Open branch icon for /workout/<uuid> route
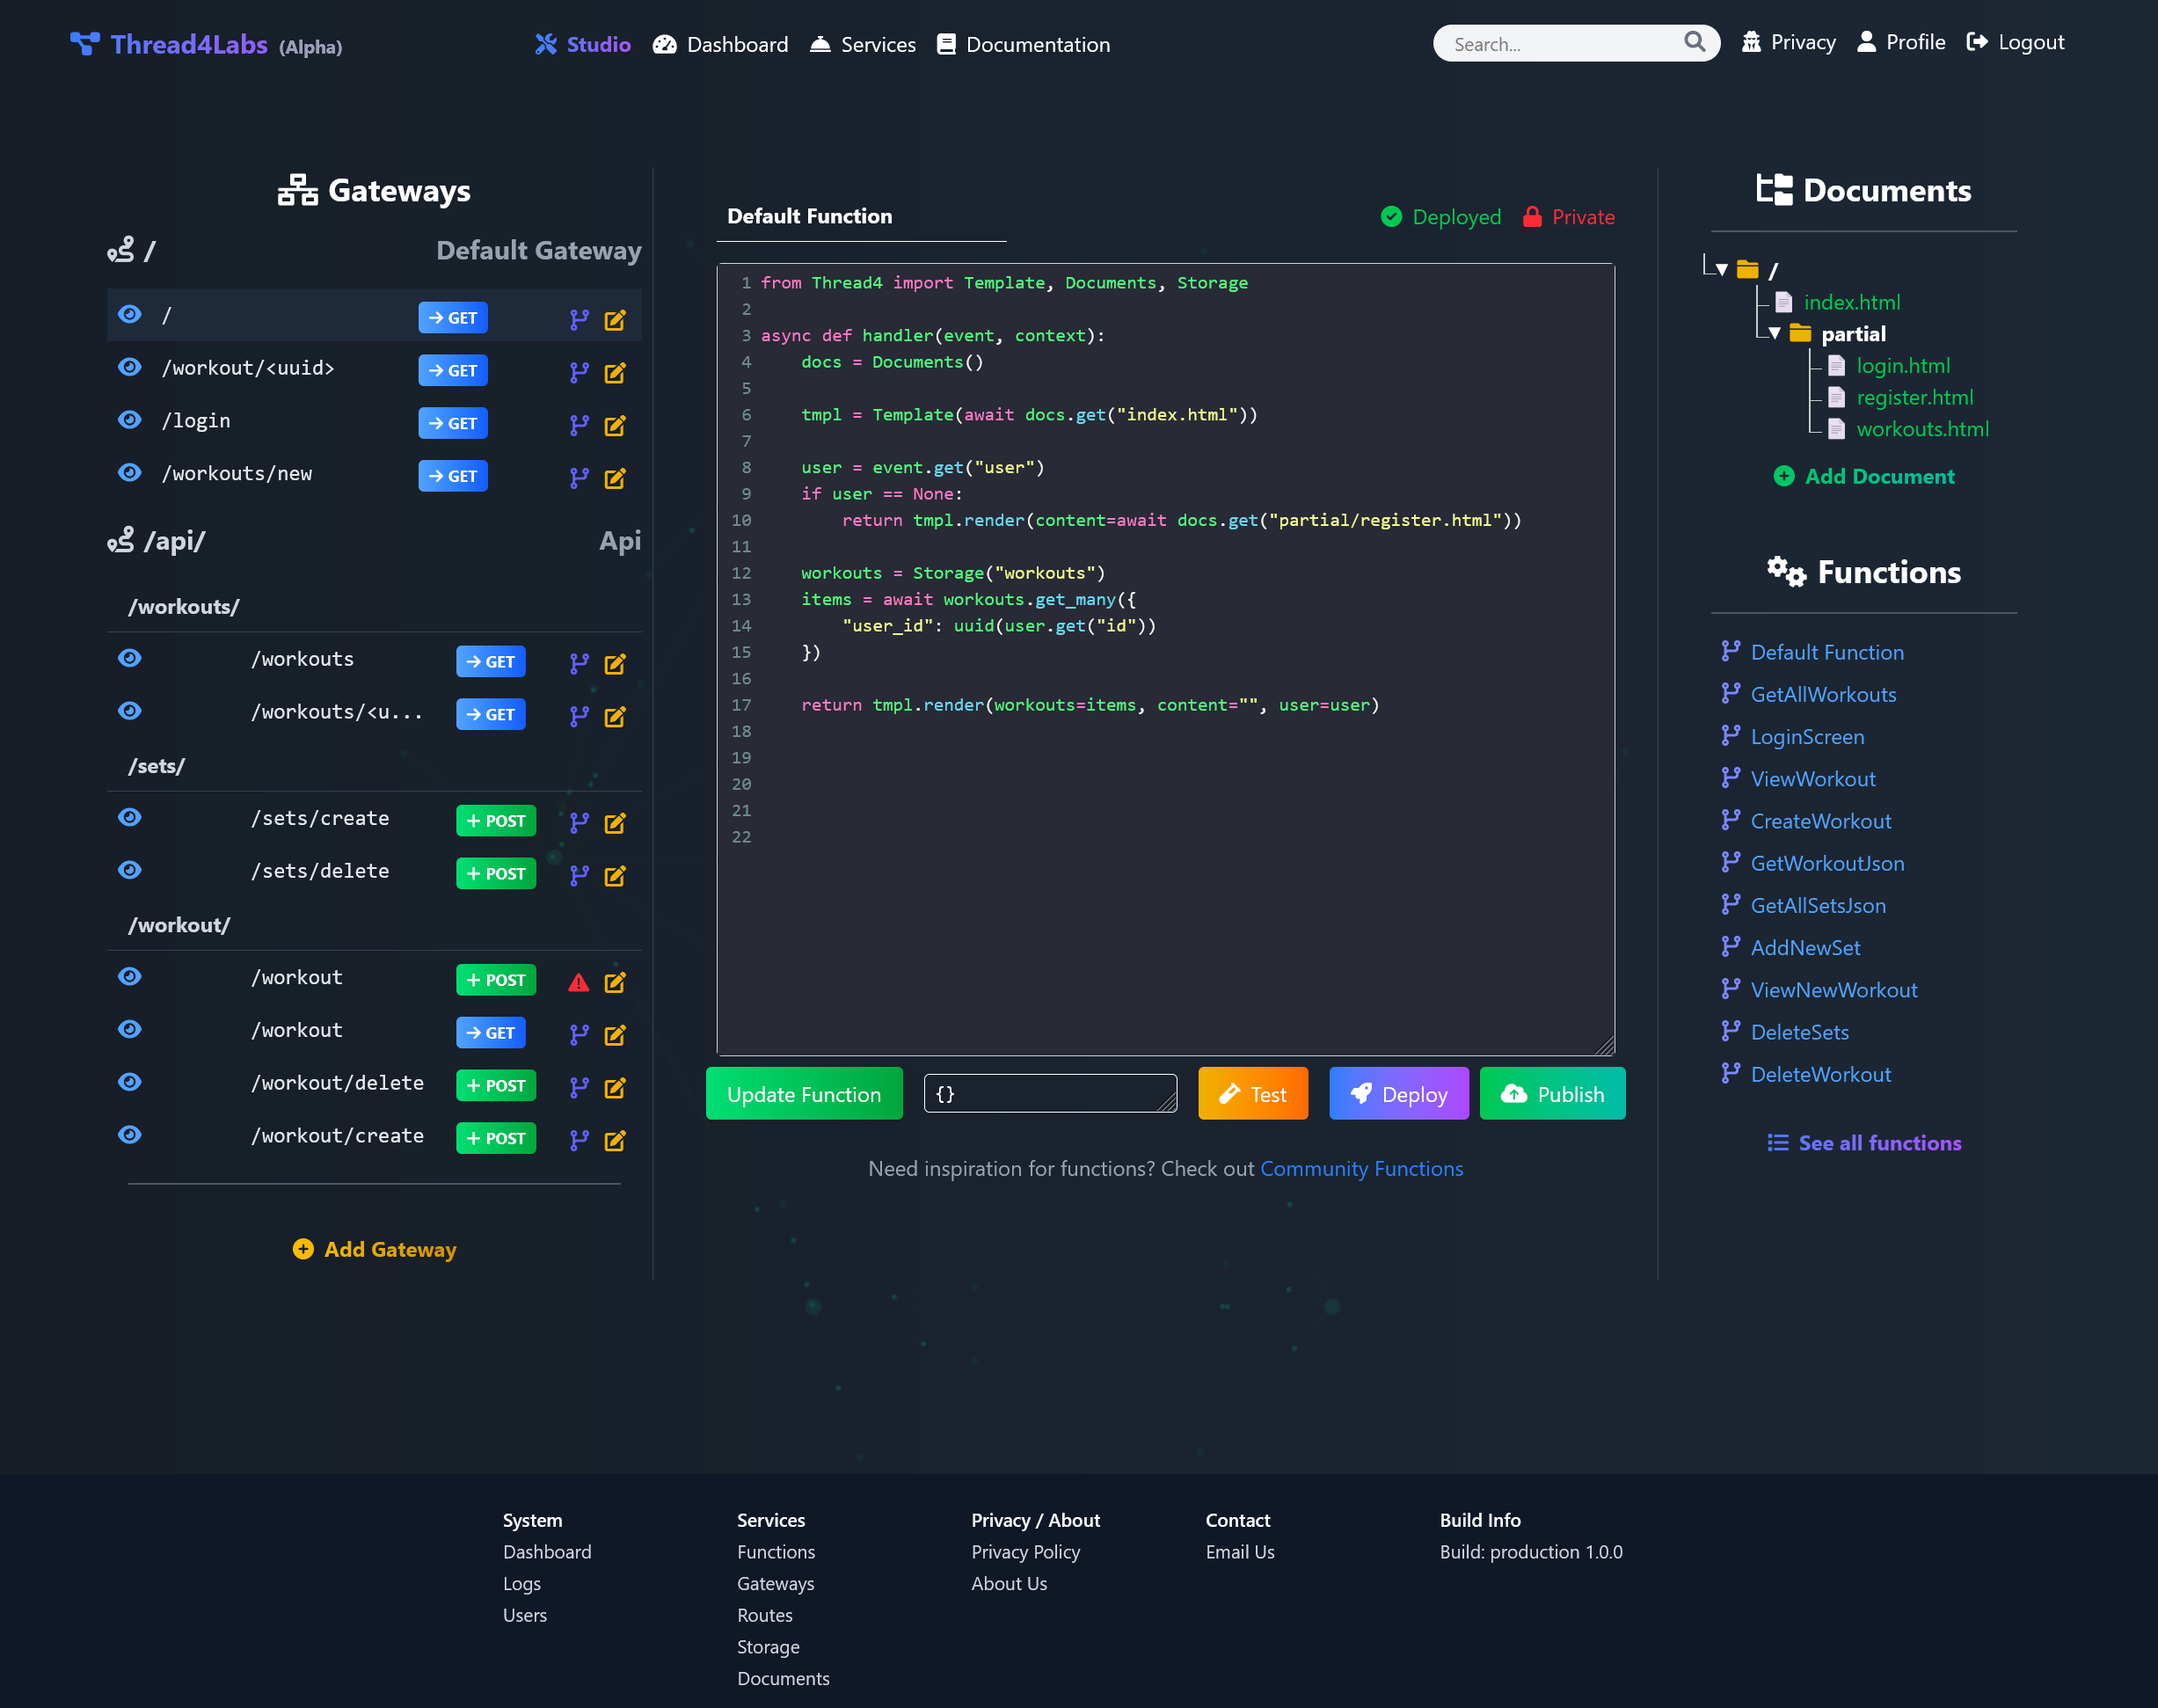Viewport: 2158px width, 1708px height. 579,373
